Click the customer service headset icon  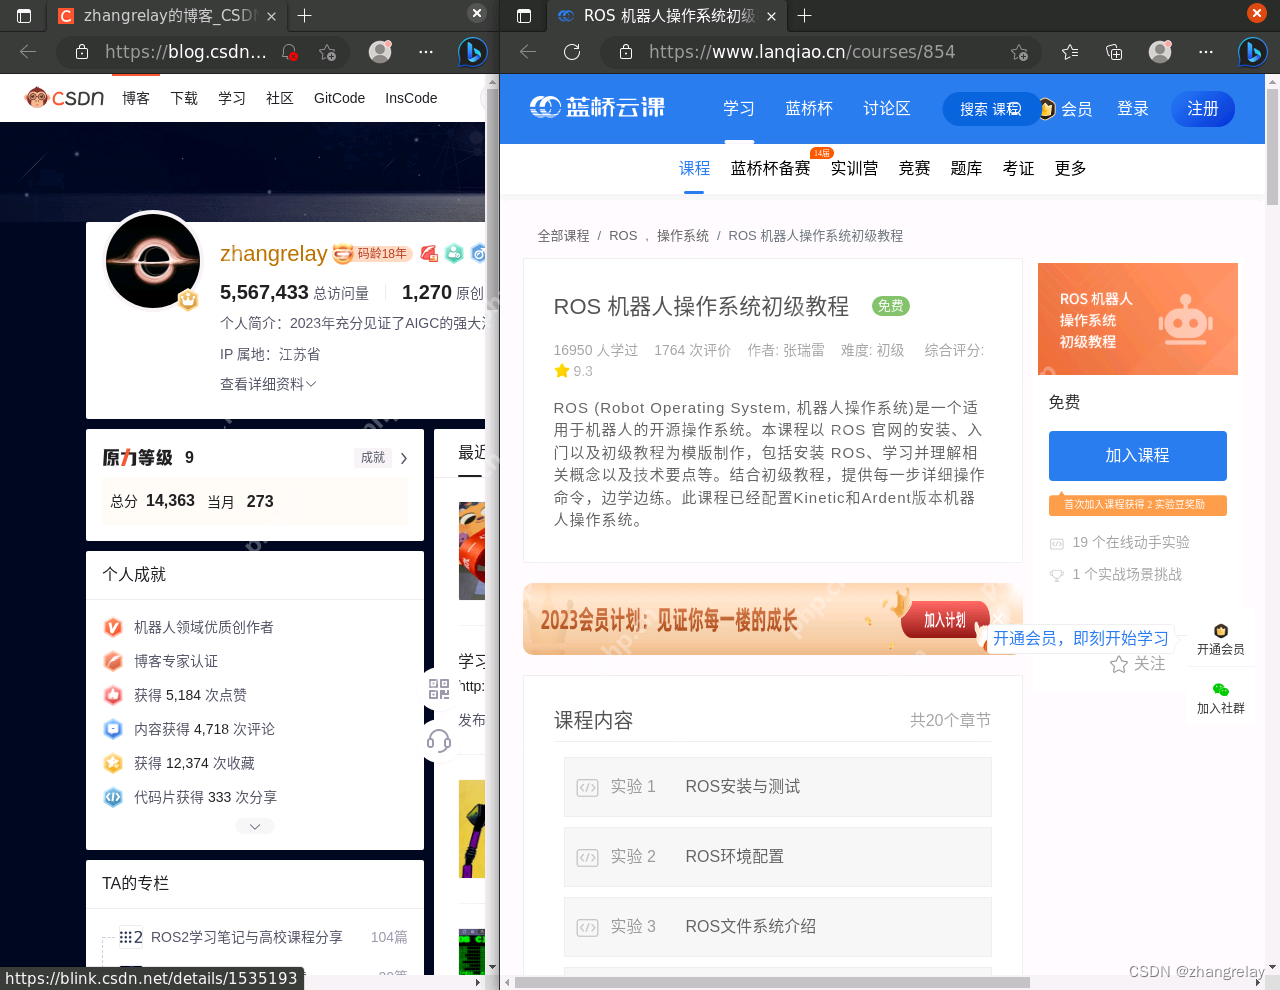(438, 741)
